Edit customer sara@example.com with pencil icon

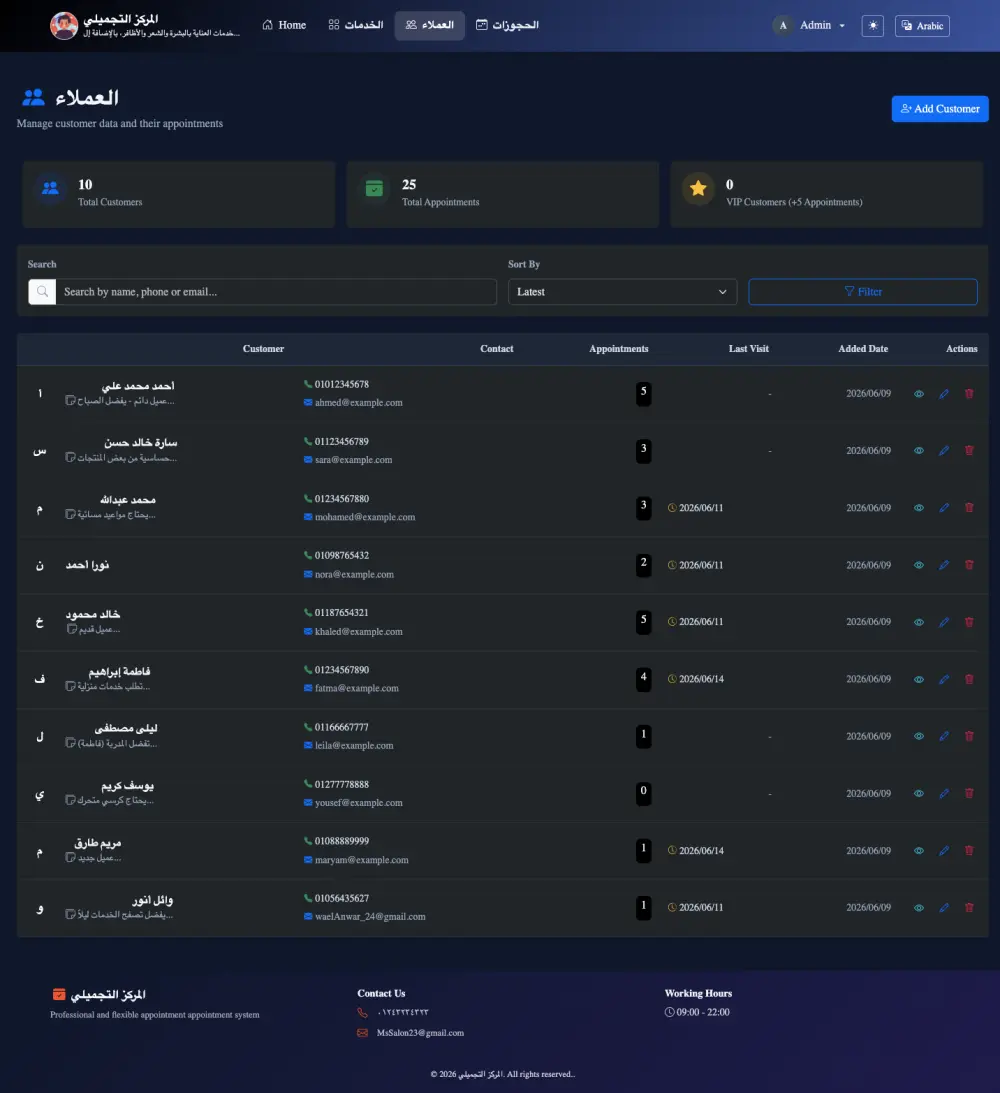[944, 451]
